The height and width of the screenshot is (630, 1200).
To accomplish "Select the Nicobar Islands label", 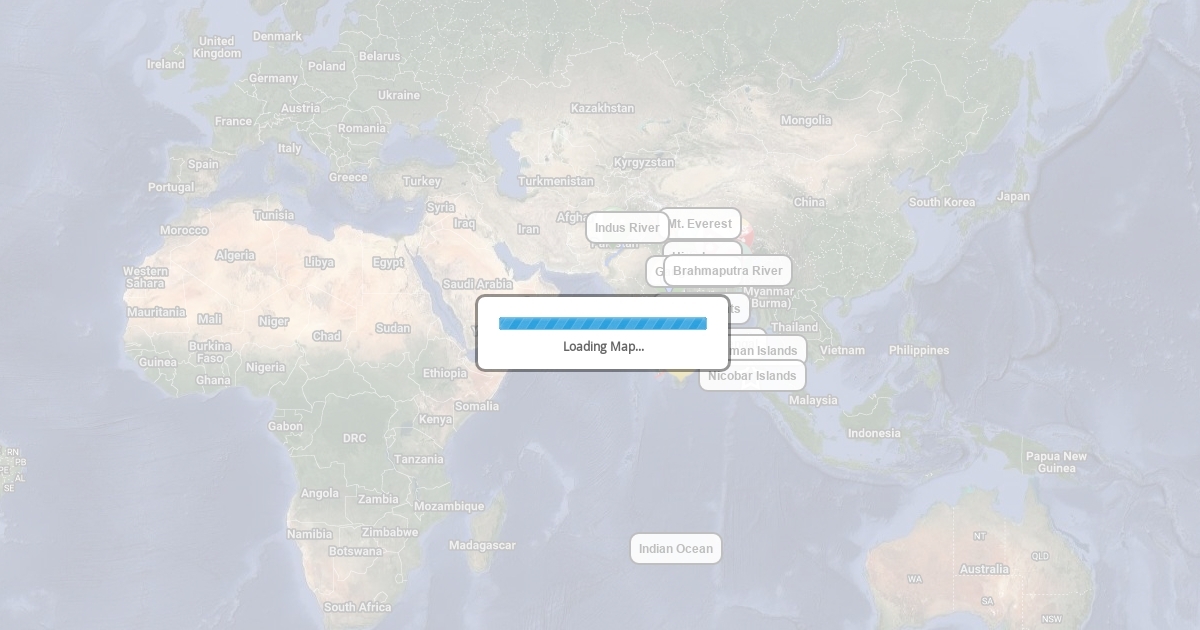I will pyautogui.click(x=752, y=376).
